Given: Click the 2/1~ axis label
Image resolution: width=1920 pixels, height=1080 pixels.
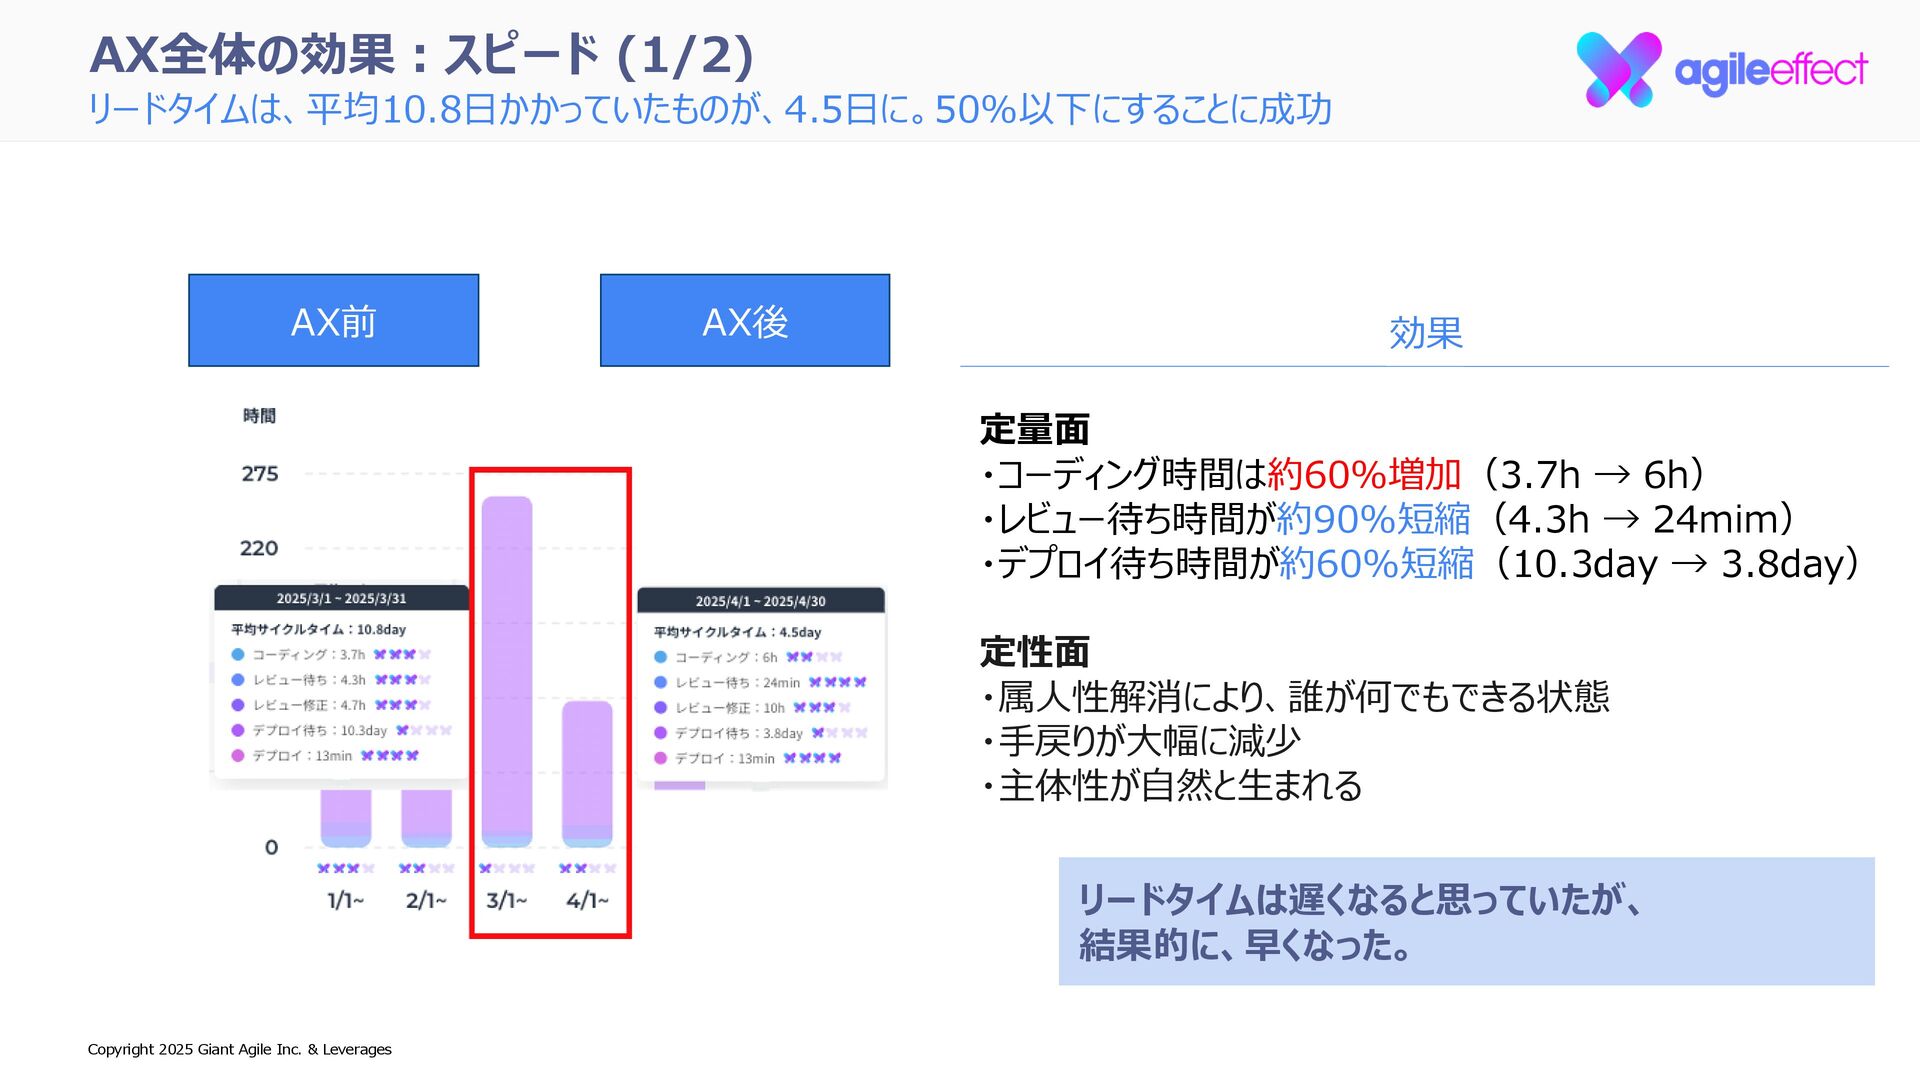Looking at the screenshot, I should pos(426,900).
